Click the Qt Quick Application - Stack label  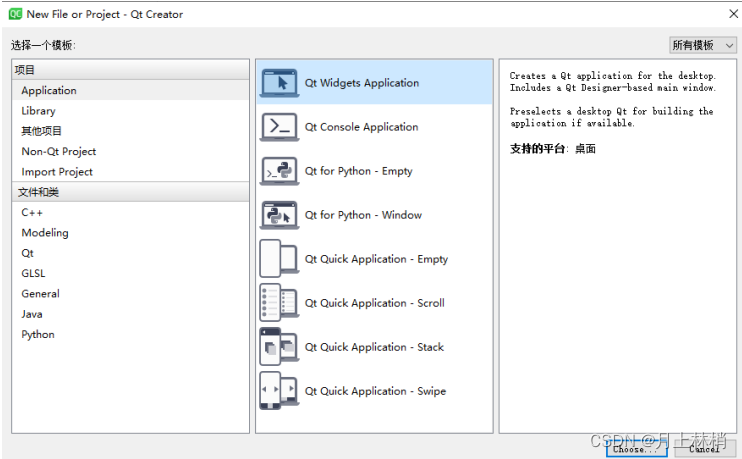tap(374, 347)
